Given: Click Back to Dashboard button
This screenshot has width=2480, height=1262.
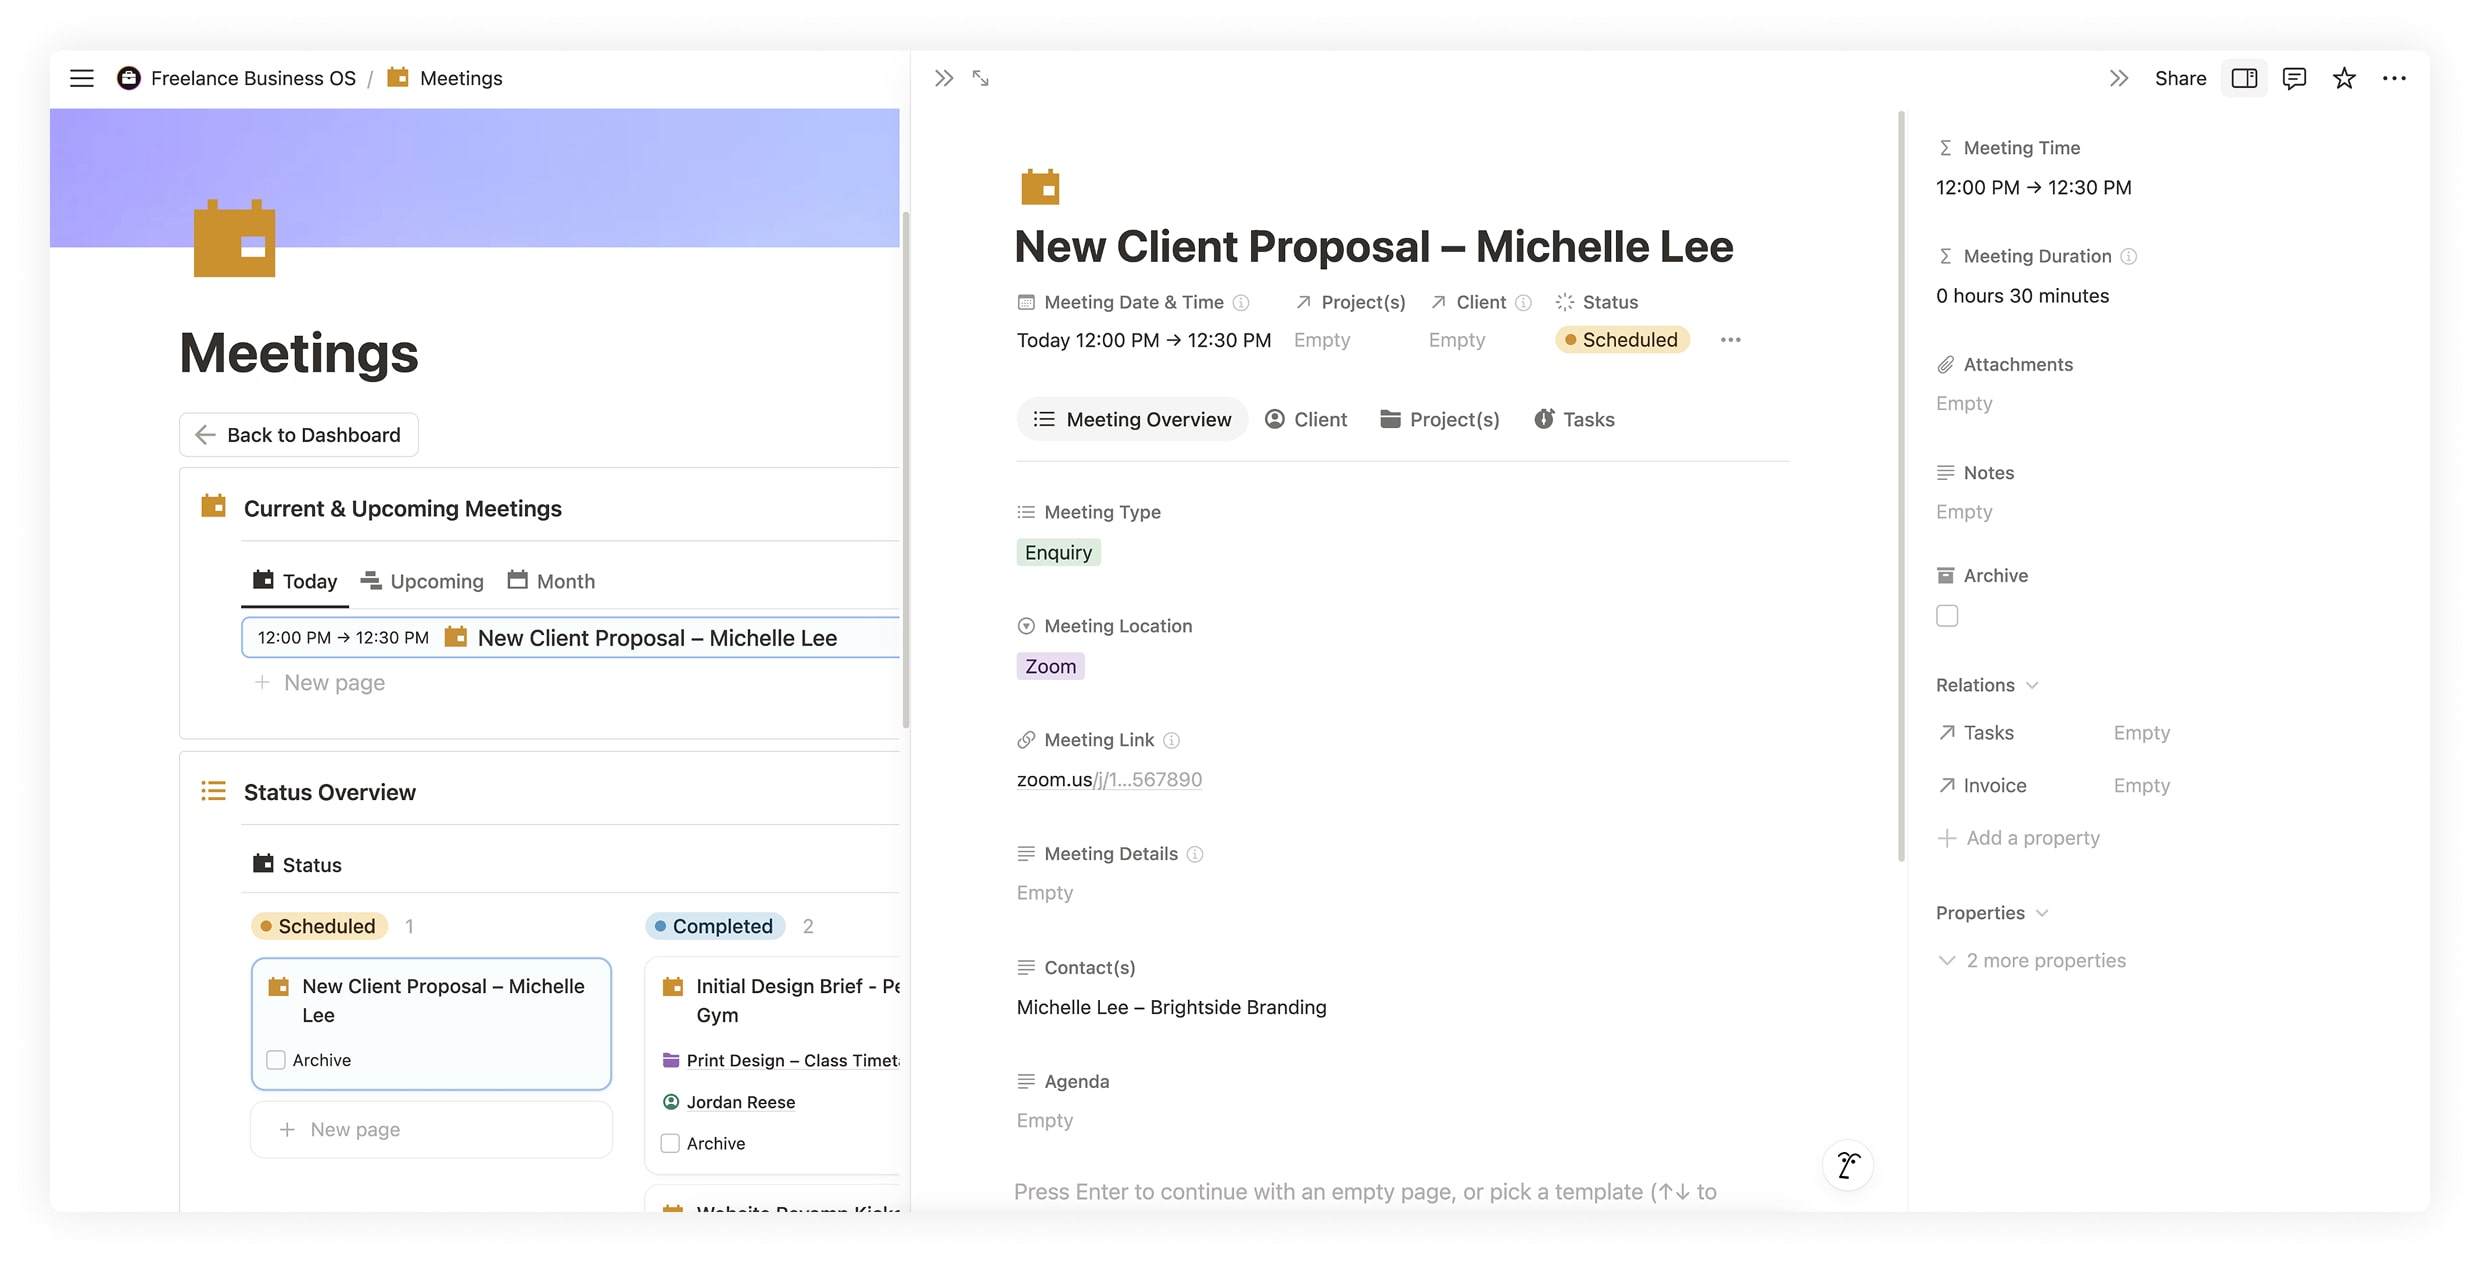Looking at the screenshot, I should [x=298, y=435].
